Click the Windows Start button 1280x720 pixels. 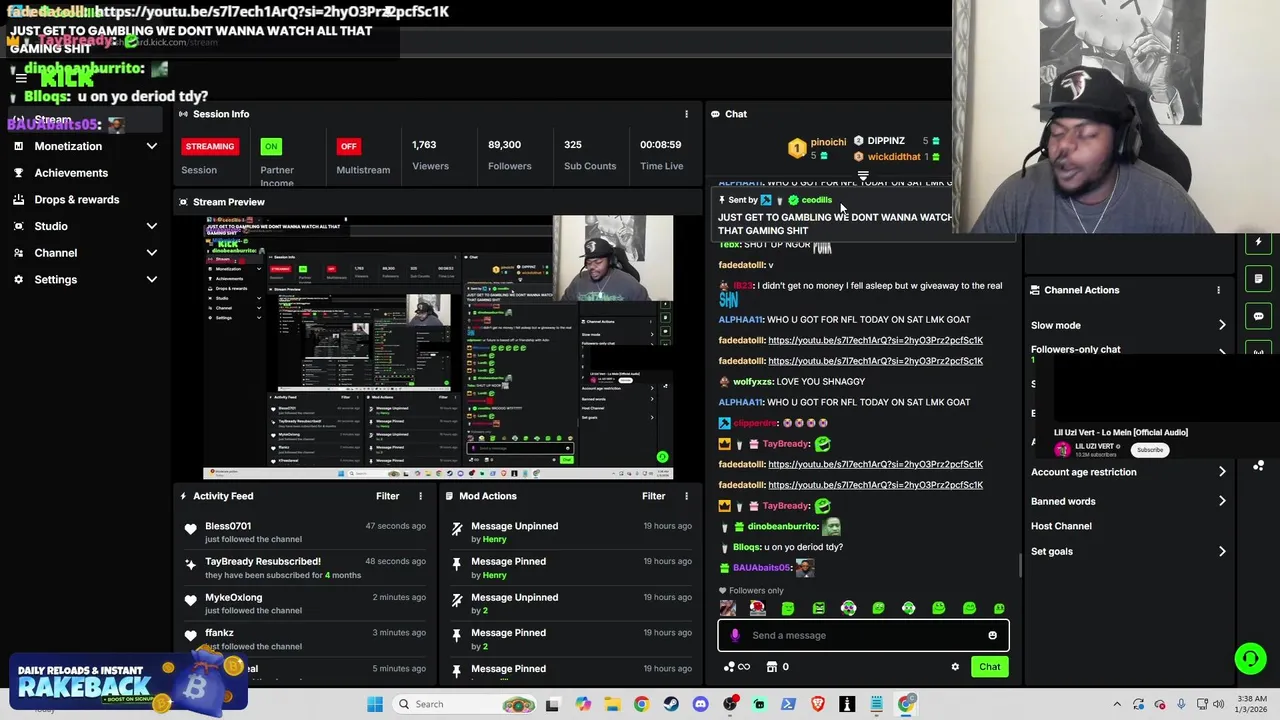[x=375, y=704]
